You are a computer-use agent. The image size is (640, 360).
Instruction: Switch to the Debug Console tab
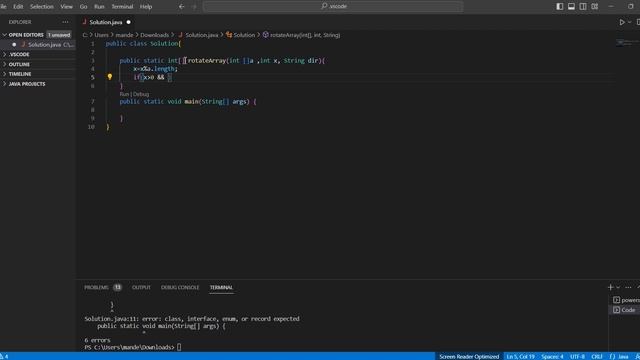pyautogui.click(x=180, y=287)
